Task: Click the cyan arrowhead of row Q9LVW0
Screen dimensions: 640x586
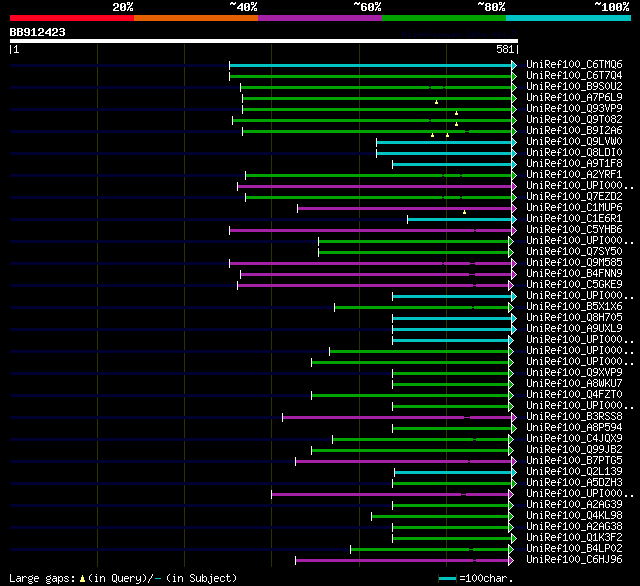Action: 514,142
